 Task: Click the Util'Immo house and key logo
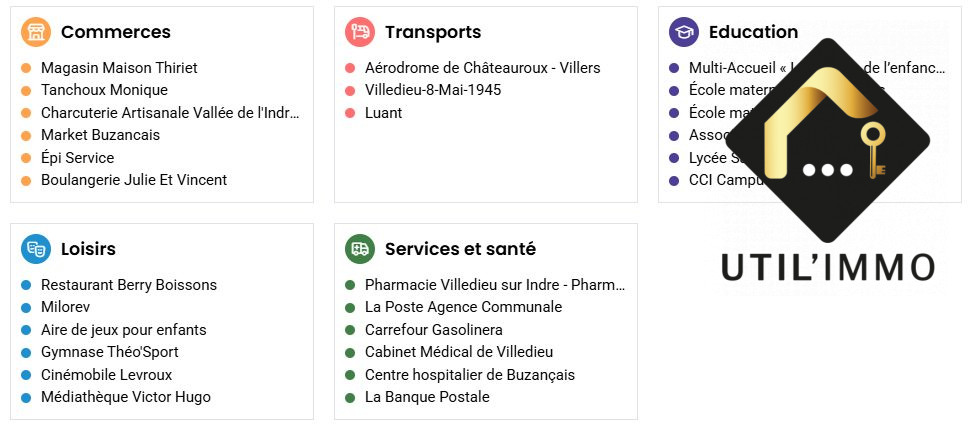826,140
